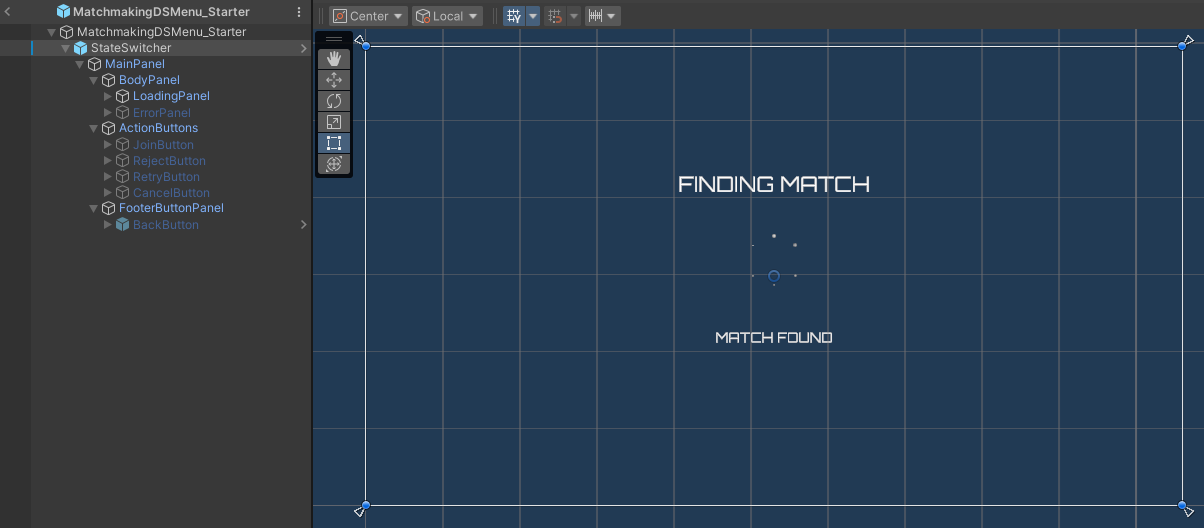Viewport: 1204px width, 528px height.
Task: Collapse the StateSwitcher node
Action: click(66, 48)
